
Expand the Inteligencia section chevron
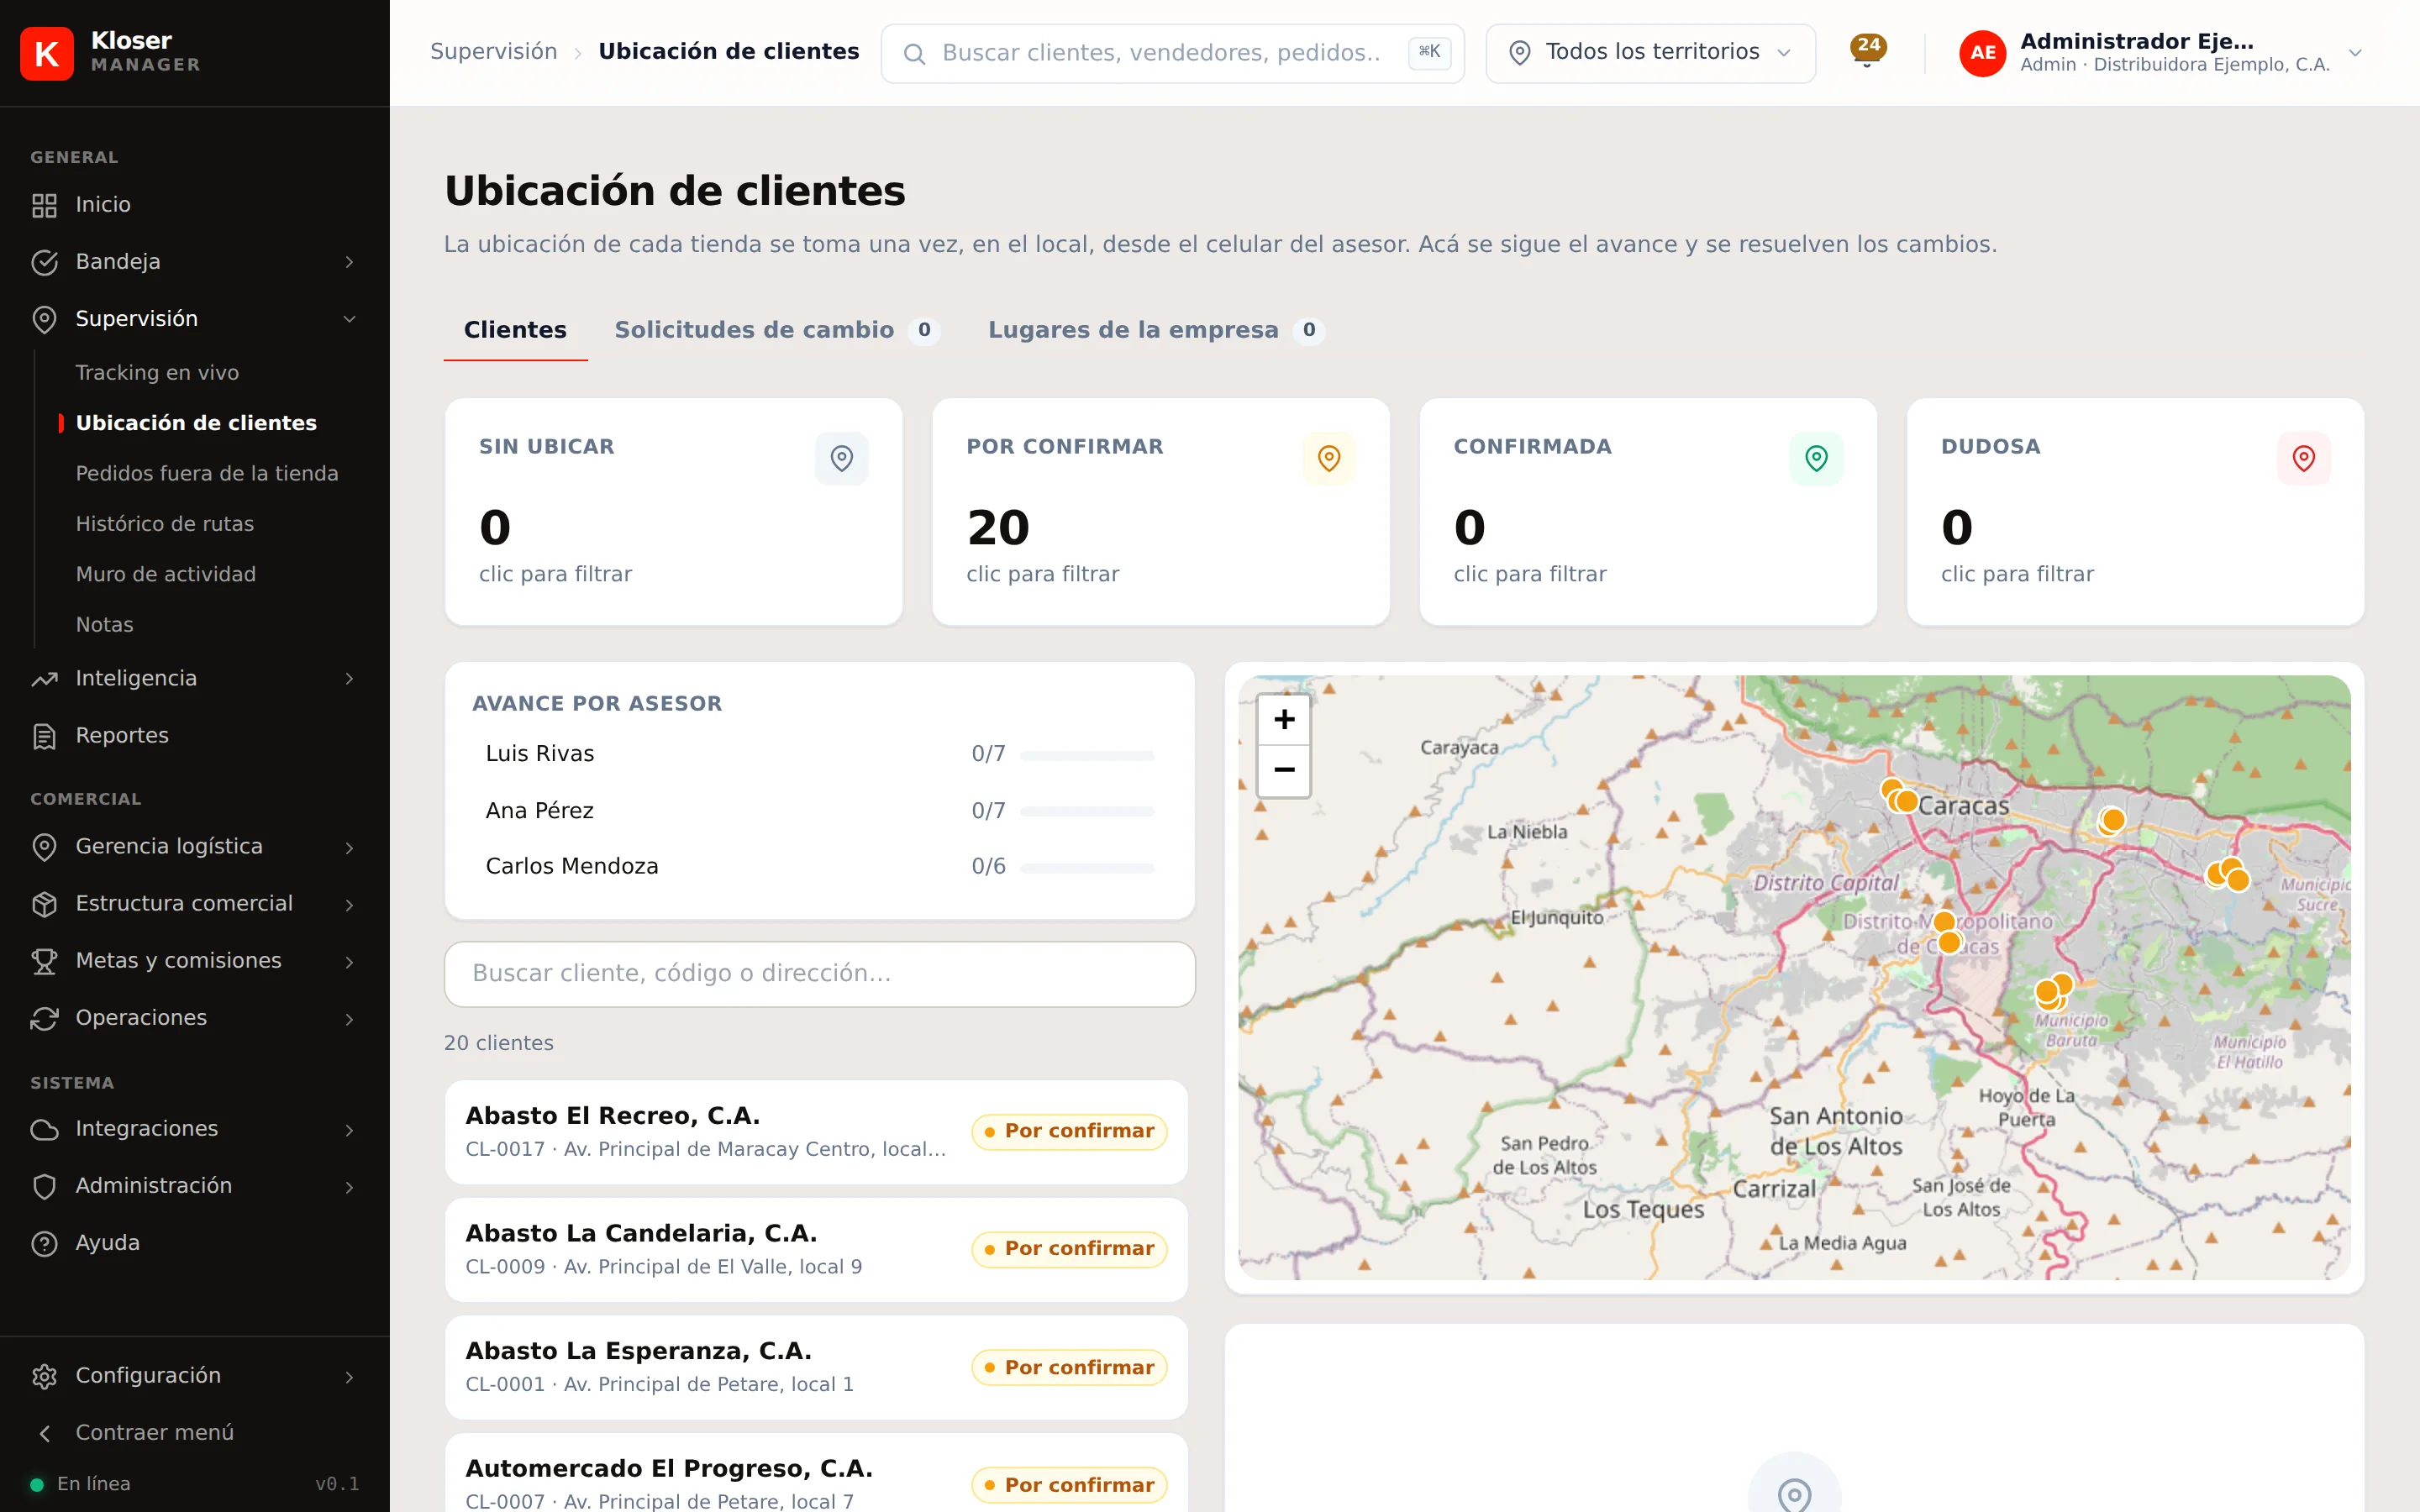point(349,679)
